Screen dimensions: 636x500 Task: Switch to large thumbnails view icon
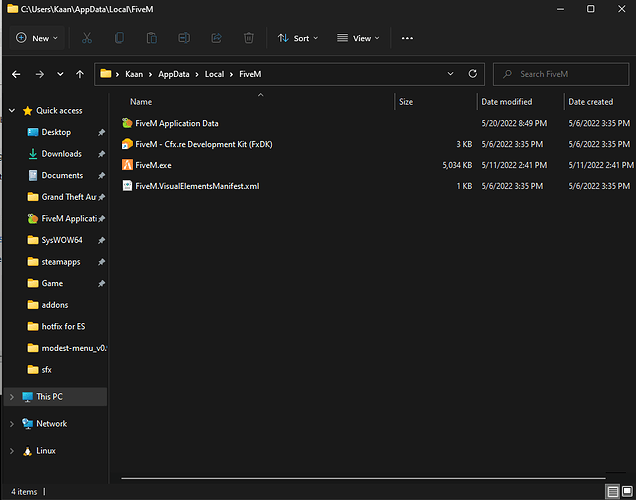click(x=627, y=491)
